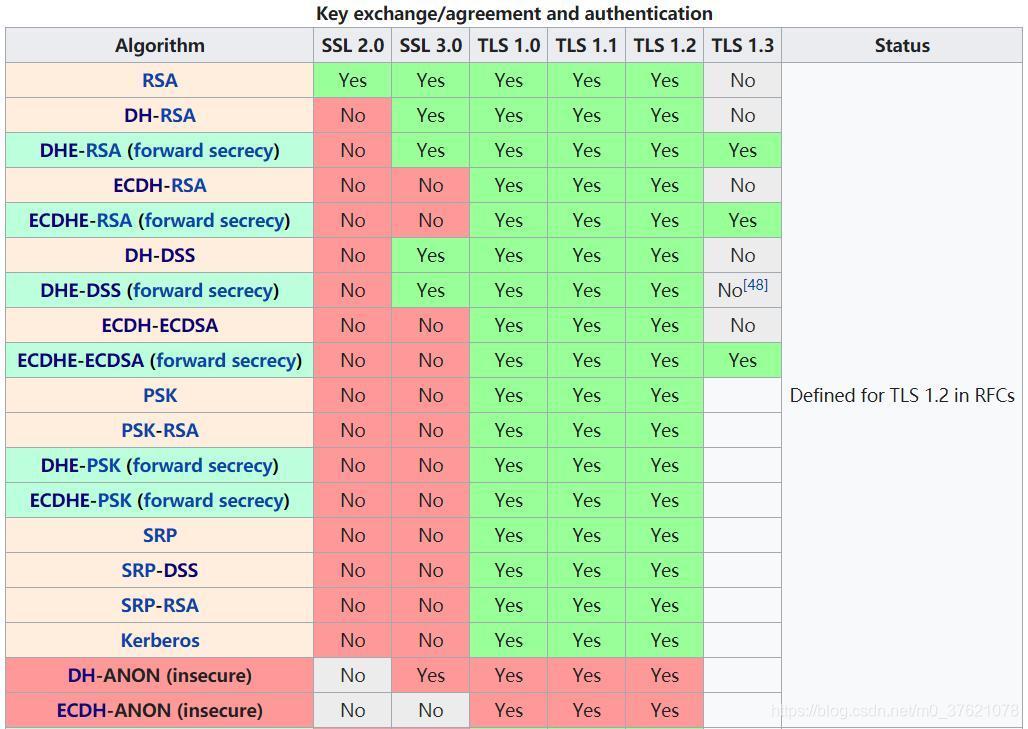Screen dimensions: 1028x729
Task: Open the DSS link in the DH-DSS row
Action: pyautogui.click(x=177, y=256)
